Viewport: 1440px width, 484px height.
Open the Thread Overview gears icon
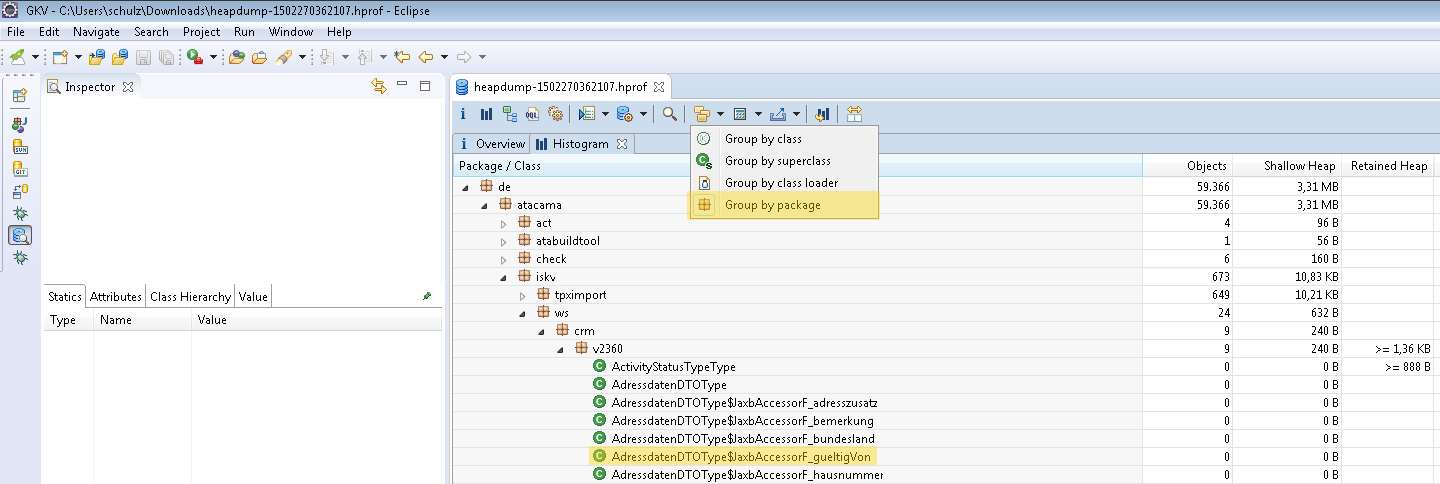pos(555,114)
